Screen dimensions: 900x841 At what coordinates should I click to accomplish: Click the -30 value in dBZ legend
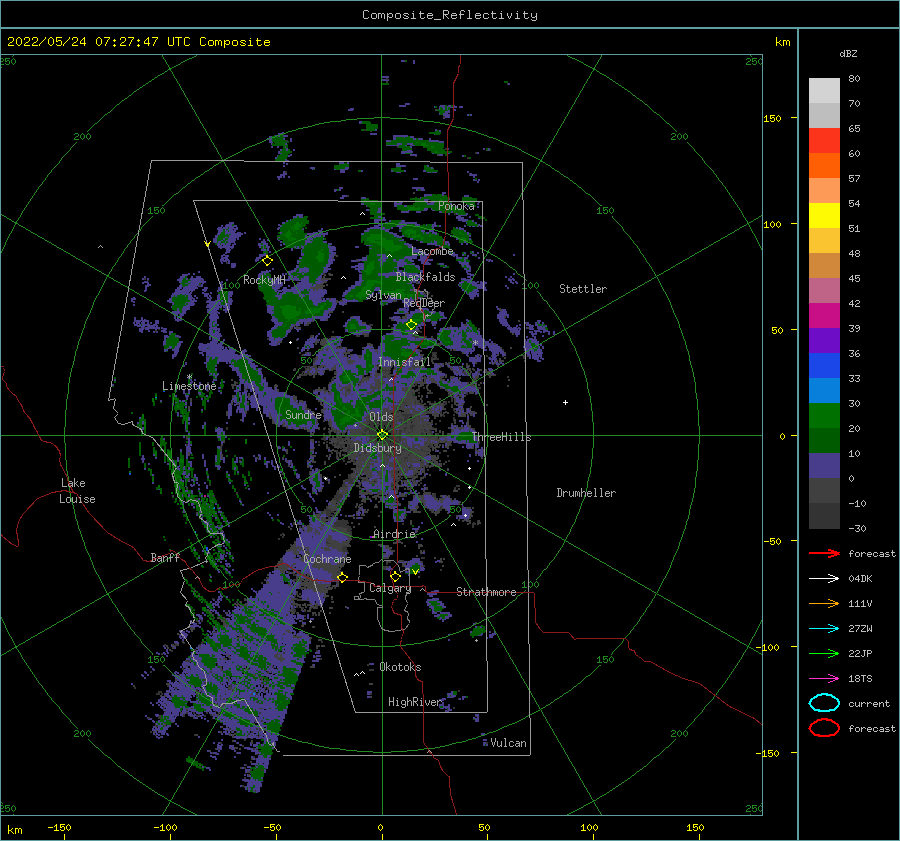pyautogui.click(x=857, y=529)
